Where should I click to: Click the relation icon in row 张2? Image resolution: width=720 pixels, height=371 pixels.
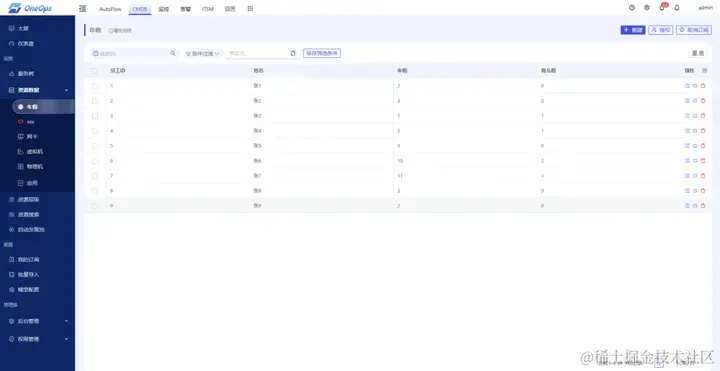(x=695, y=101)
